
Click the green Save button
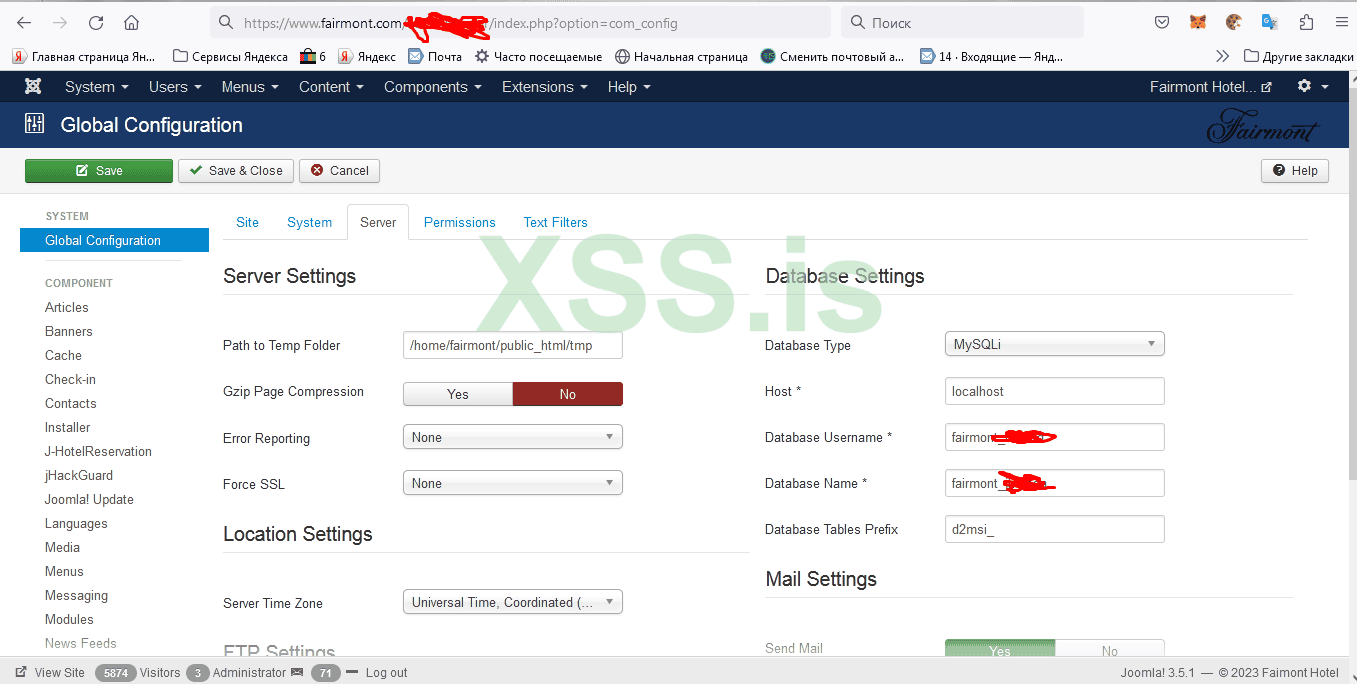[99, 171]
